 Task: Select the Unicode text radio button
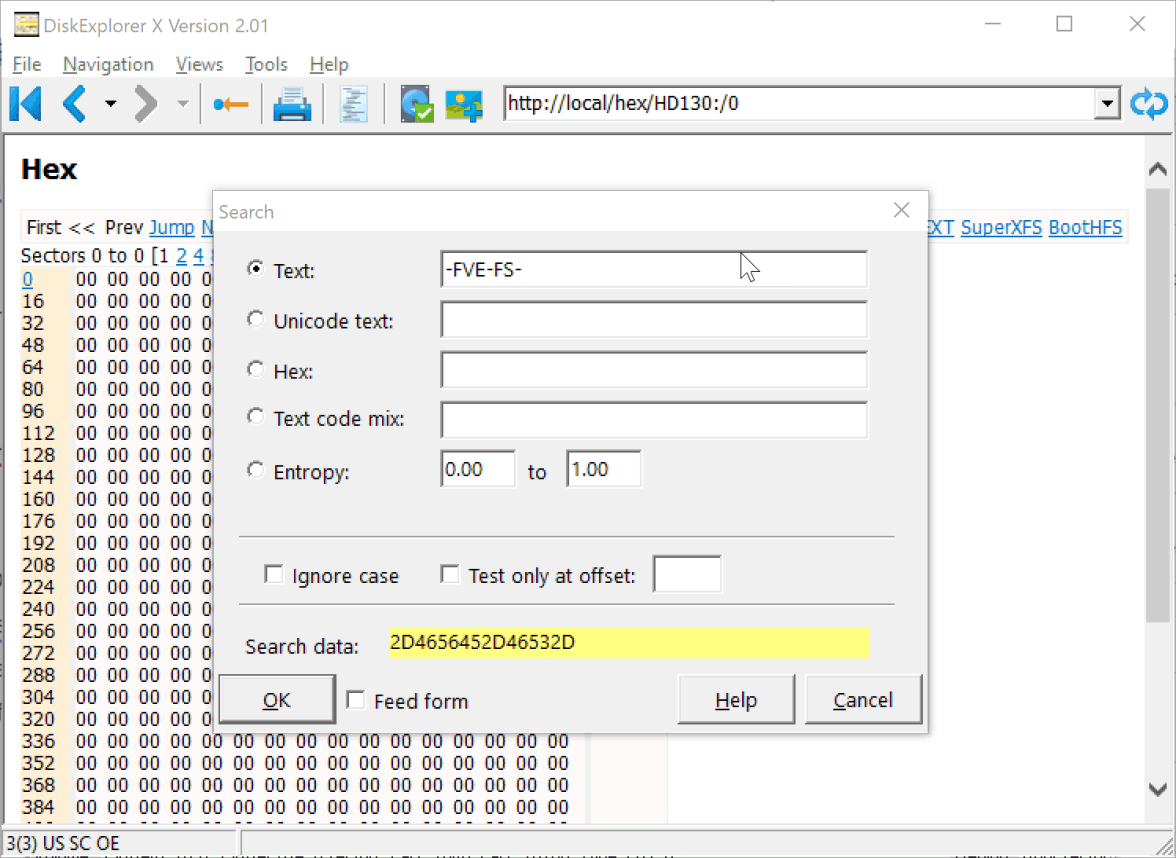pyautogui.click(x=256, y=320)
